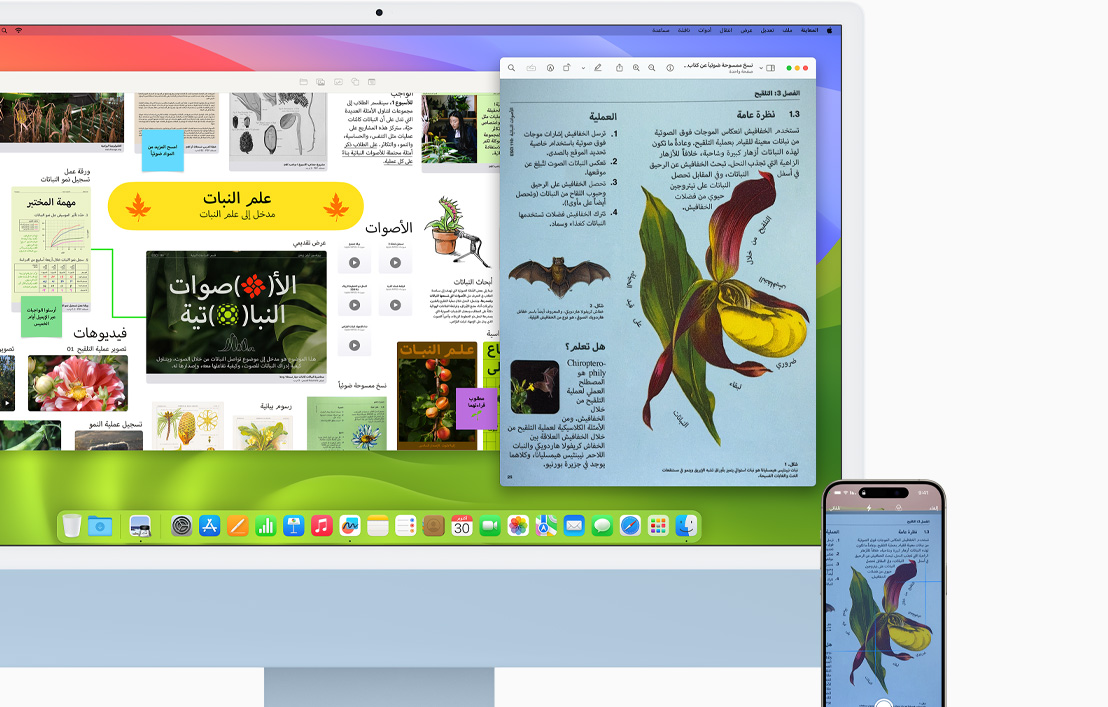Click the مهمة المختبر worksheet in Freeform
Image resolution: width=1108 pixels, height=707 pixels.
[x=51, y=249]
